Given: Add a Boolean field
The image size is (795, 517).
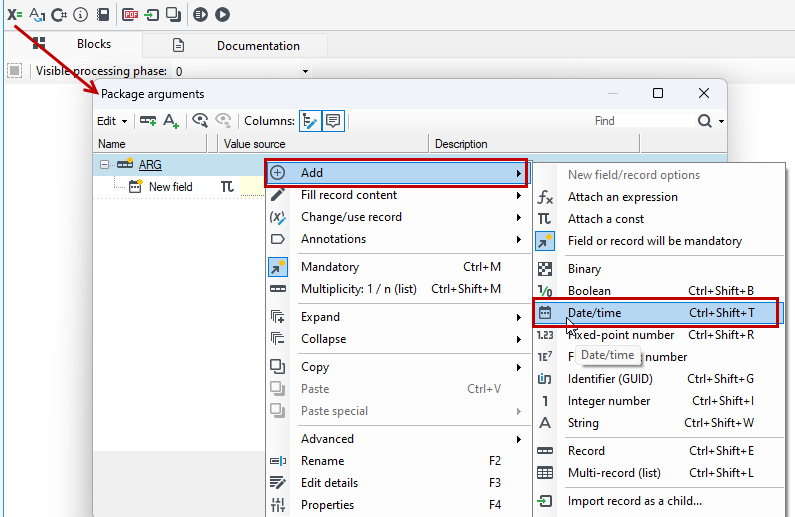Looking at the screenshot, I should click(x=659, y=291).
